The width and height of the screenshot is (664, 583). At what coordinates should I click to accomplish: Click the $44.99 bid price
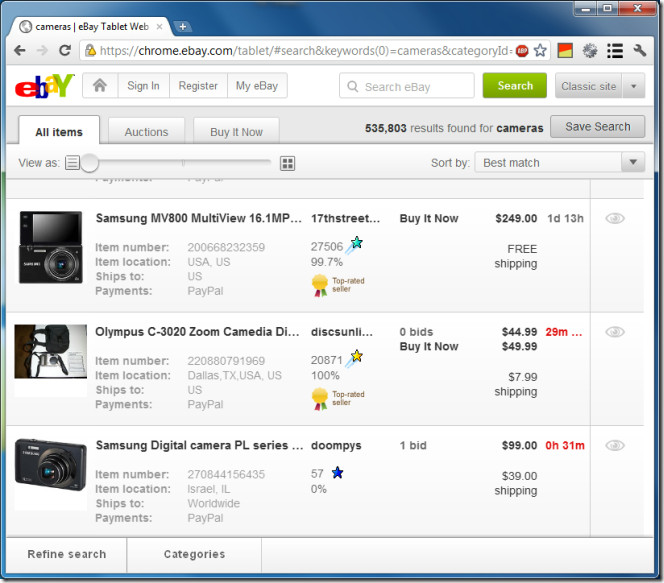[x=520, y=332]
